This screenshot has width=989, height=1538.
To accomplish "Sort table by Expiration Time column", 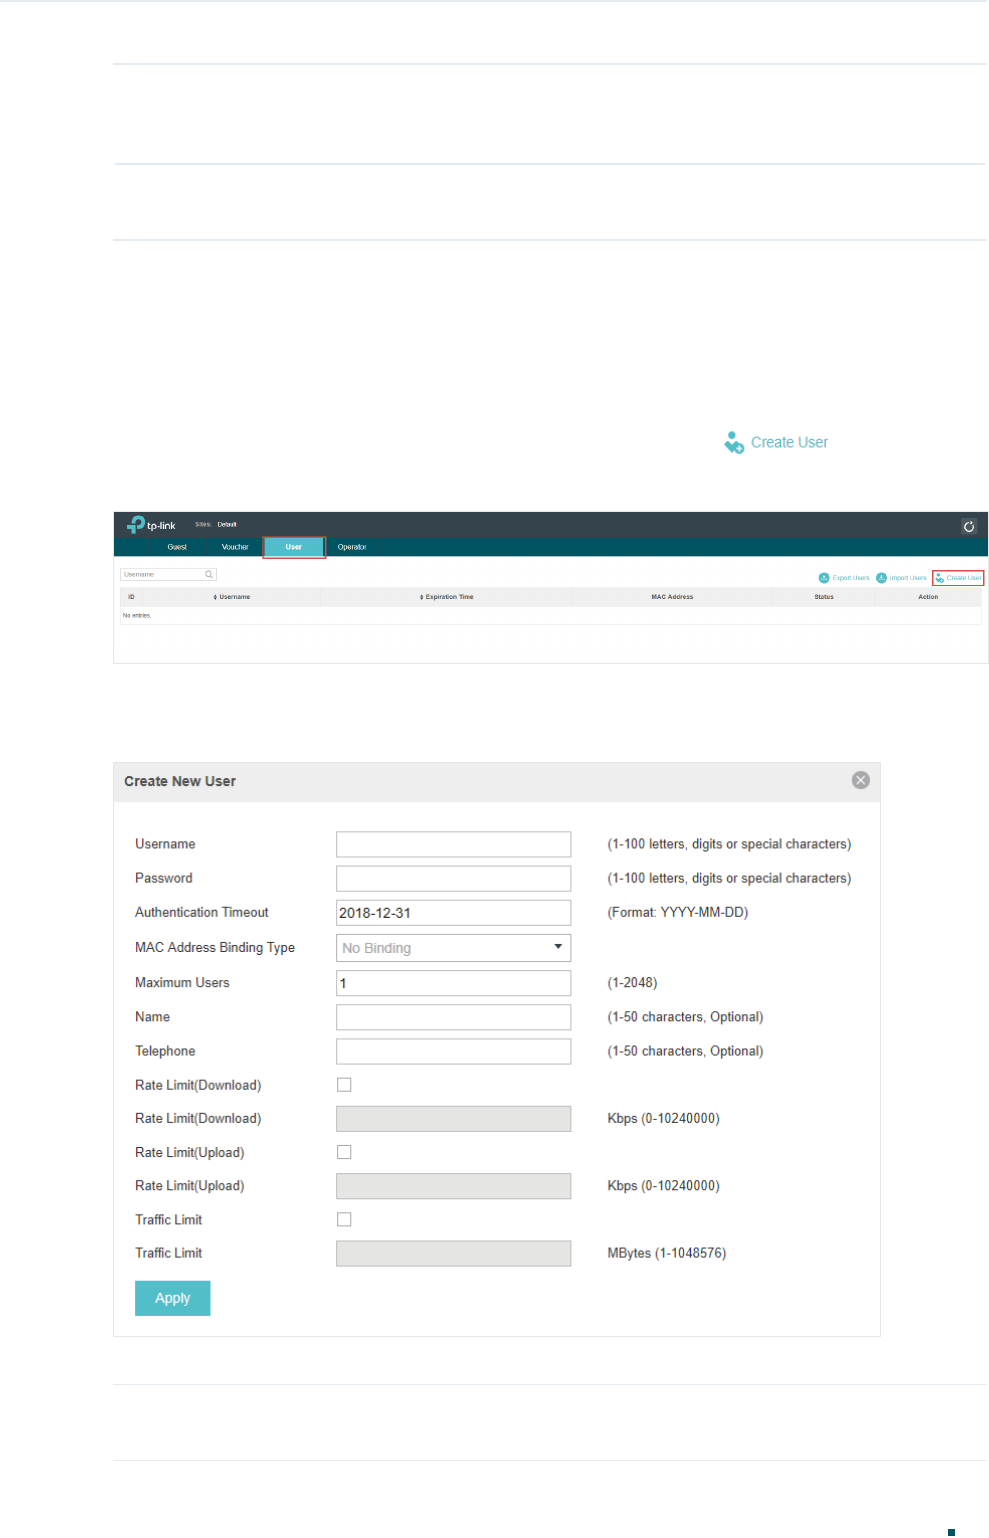I will tap(446, 597).
